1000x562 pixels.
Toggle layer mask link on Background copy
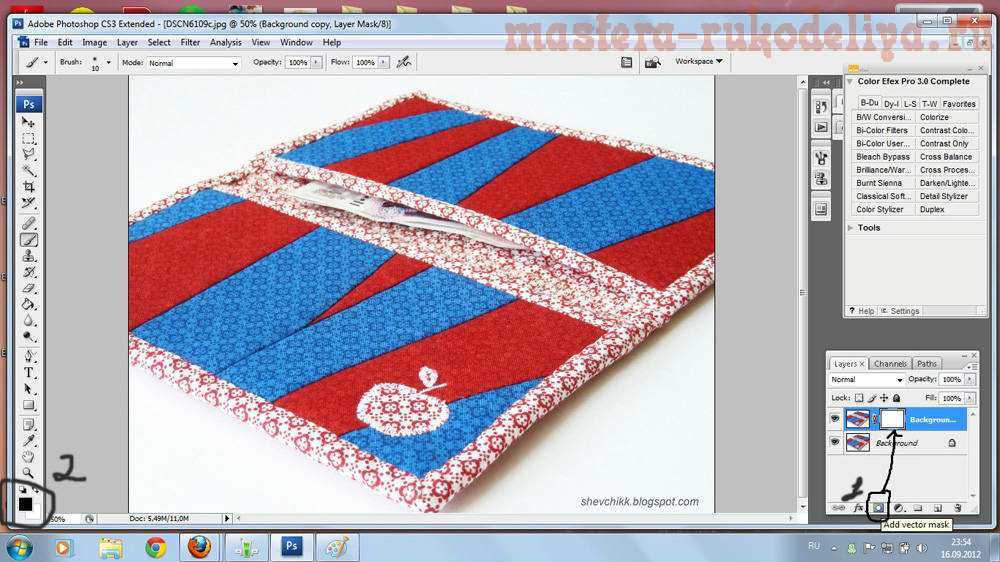pos(875,419)
